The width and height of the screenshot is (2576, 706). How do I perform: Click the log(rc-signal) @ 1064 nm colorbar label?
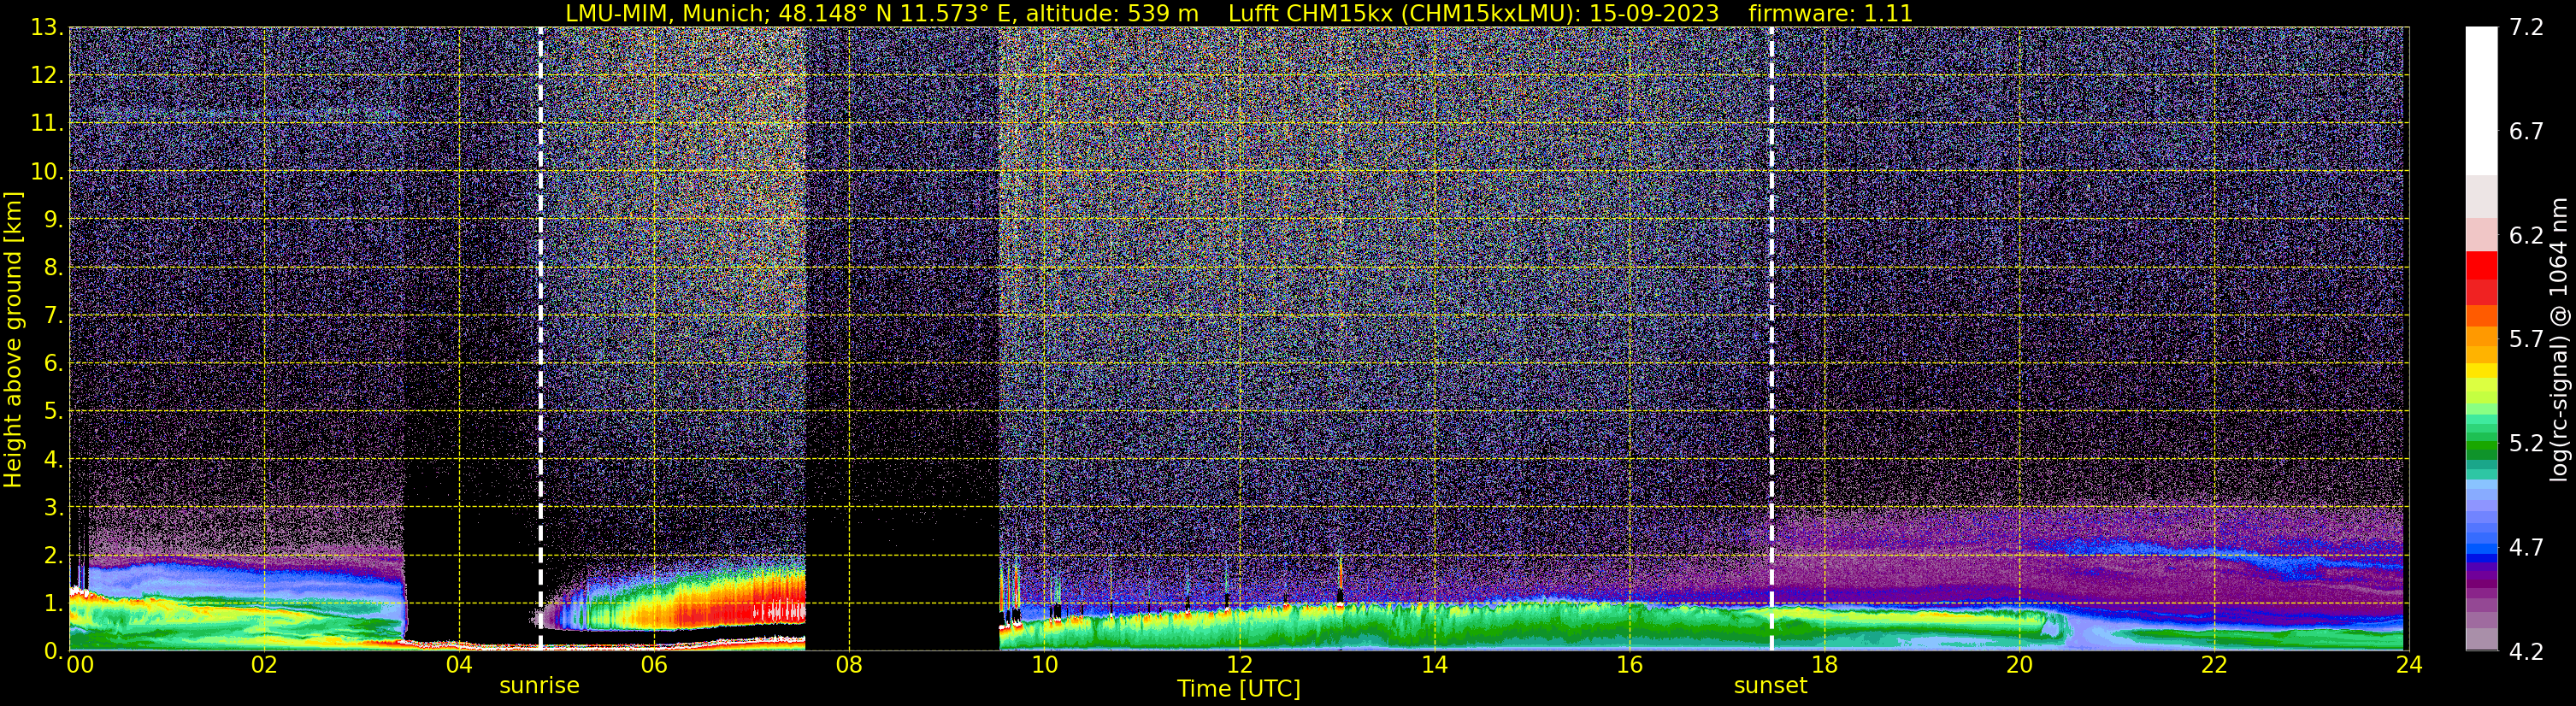click(x=2558, y=340)
